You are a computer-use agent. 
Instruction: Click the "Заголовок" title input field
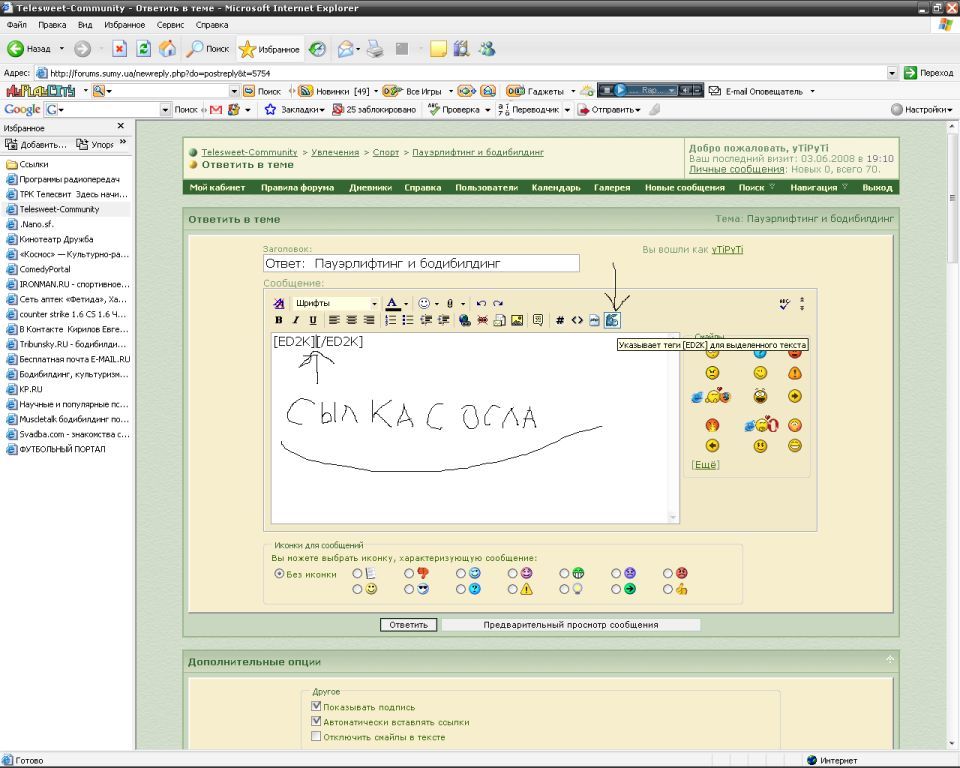tap(421, 264)
